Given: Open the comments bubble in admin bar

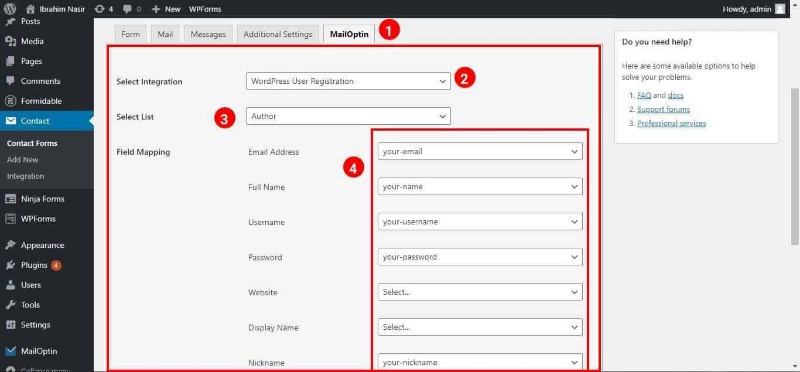Looking at the screenshot, I should click(128, 9).
